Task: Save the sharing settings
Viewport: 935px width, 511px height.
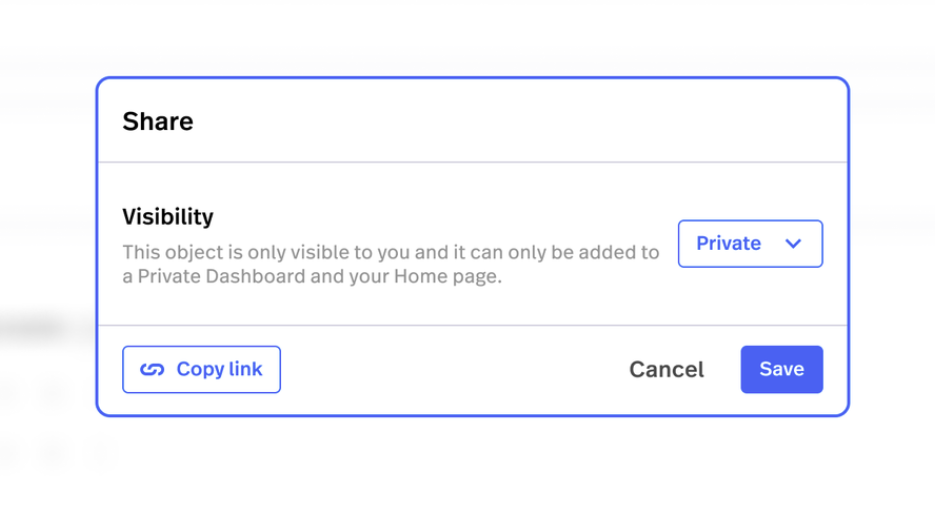Action: tap(781, 370)
